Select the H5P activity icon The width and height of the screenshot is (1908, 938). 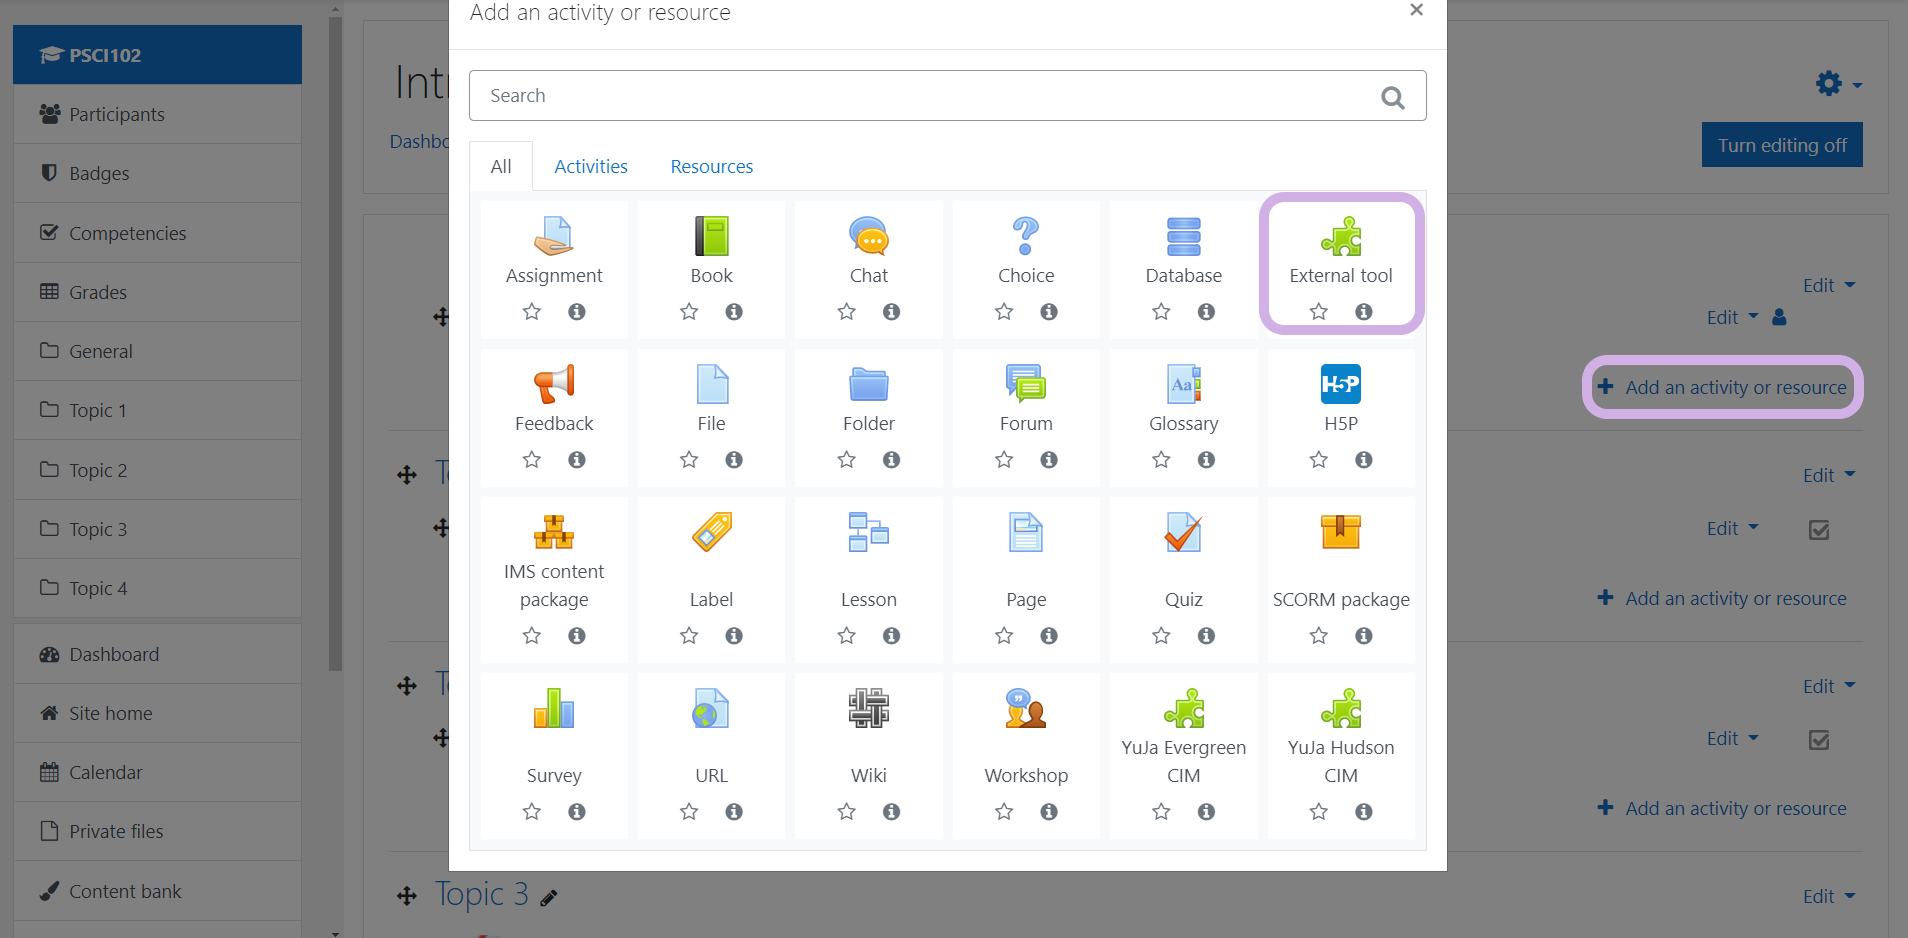[1340, 385]
